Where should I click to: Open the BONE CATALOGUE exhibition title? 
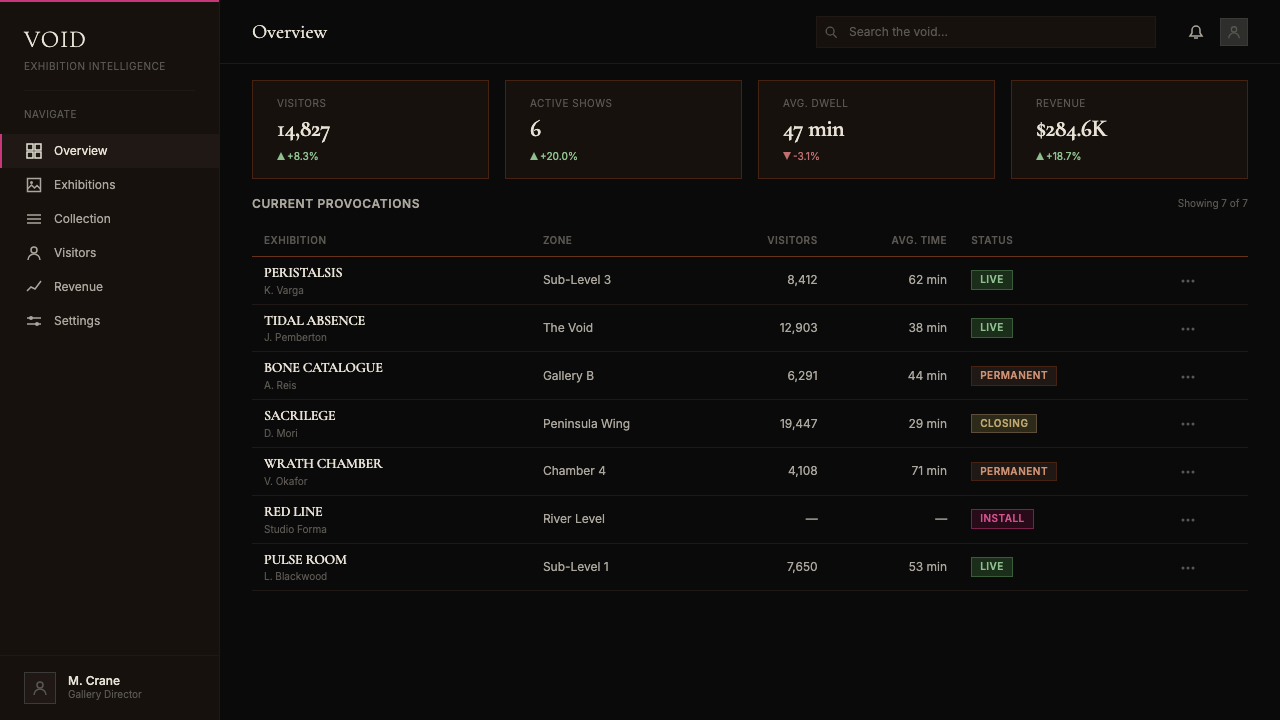(x=323, y=367)
